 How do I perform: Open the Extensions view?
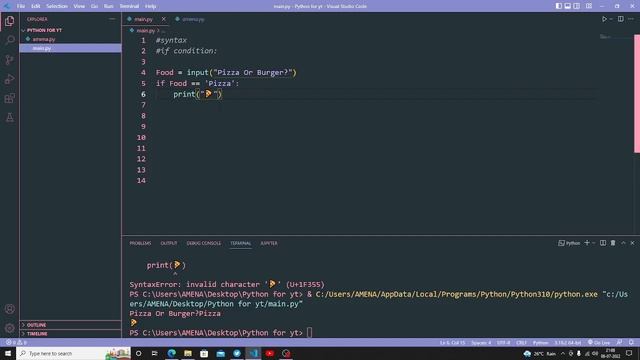coord(9,98)
